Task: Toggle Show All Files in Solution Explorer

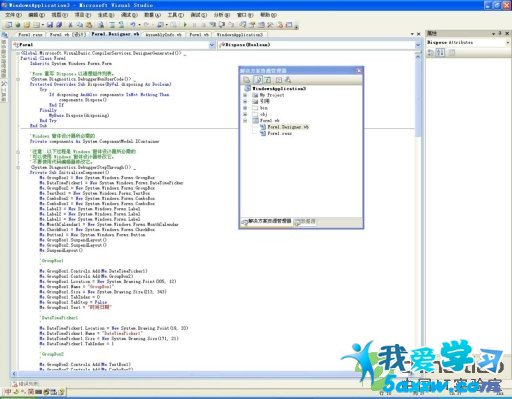Action: (258, 80)
